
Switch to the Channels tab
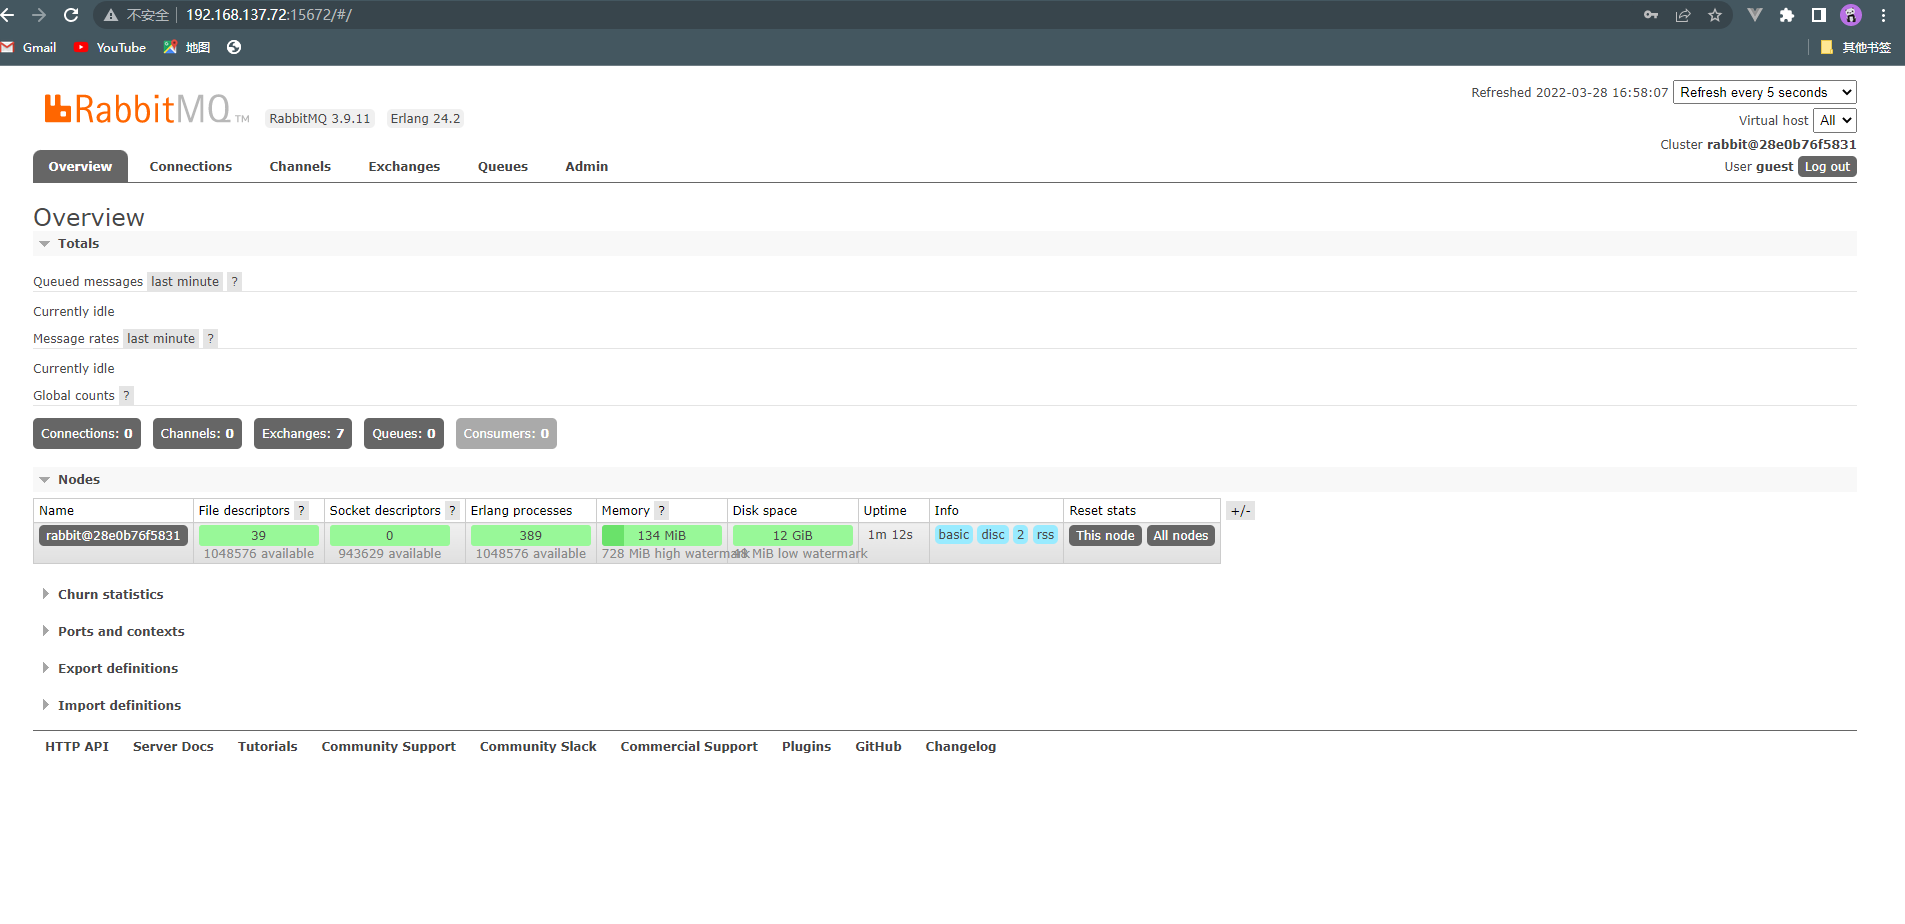click(x=300, y=167)
